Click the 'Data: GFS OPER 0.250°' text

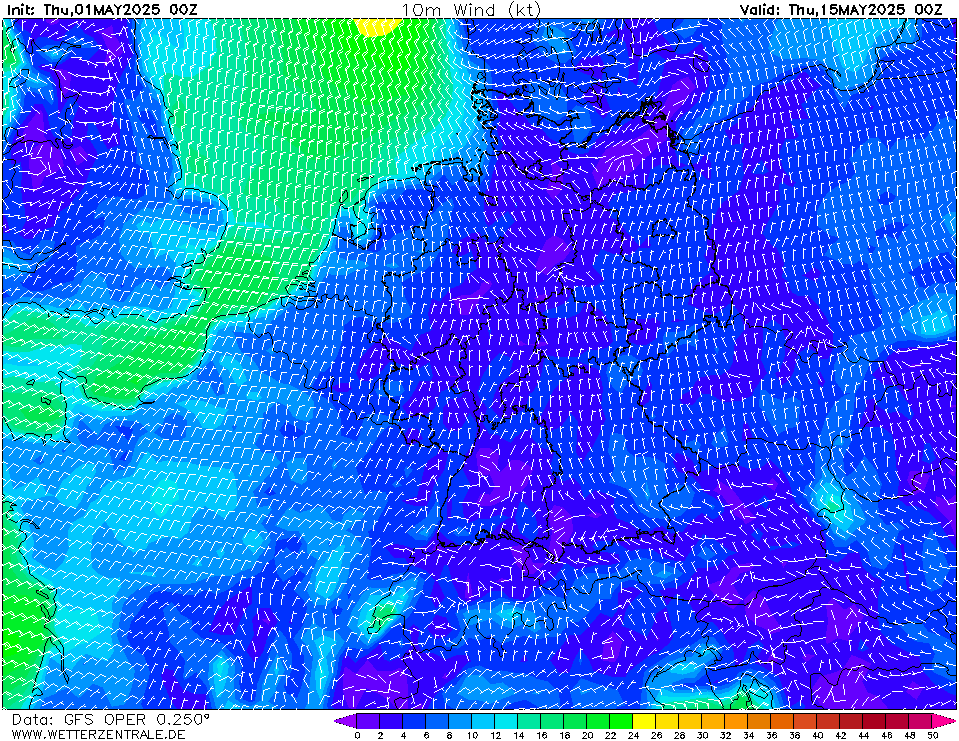click(x=110, y=720)
